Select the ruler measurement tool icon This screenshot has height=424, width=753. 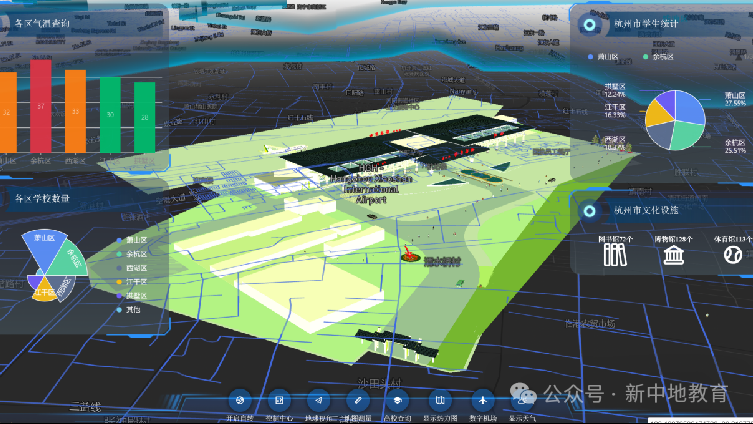358,400
